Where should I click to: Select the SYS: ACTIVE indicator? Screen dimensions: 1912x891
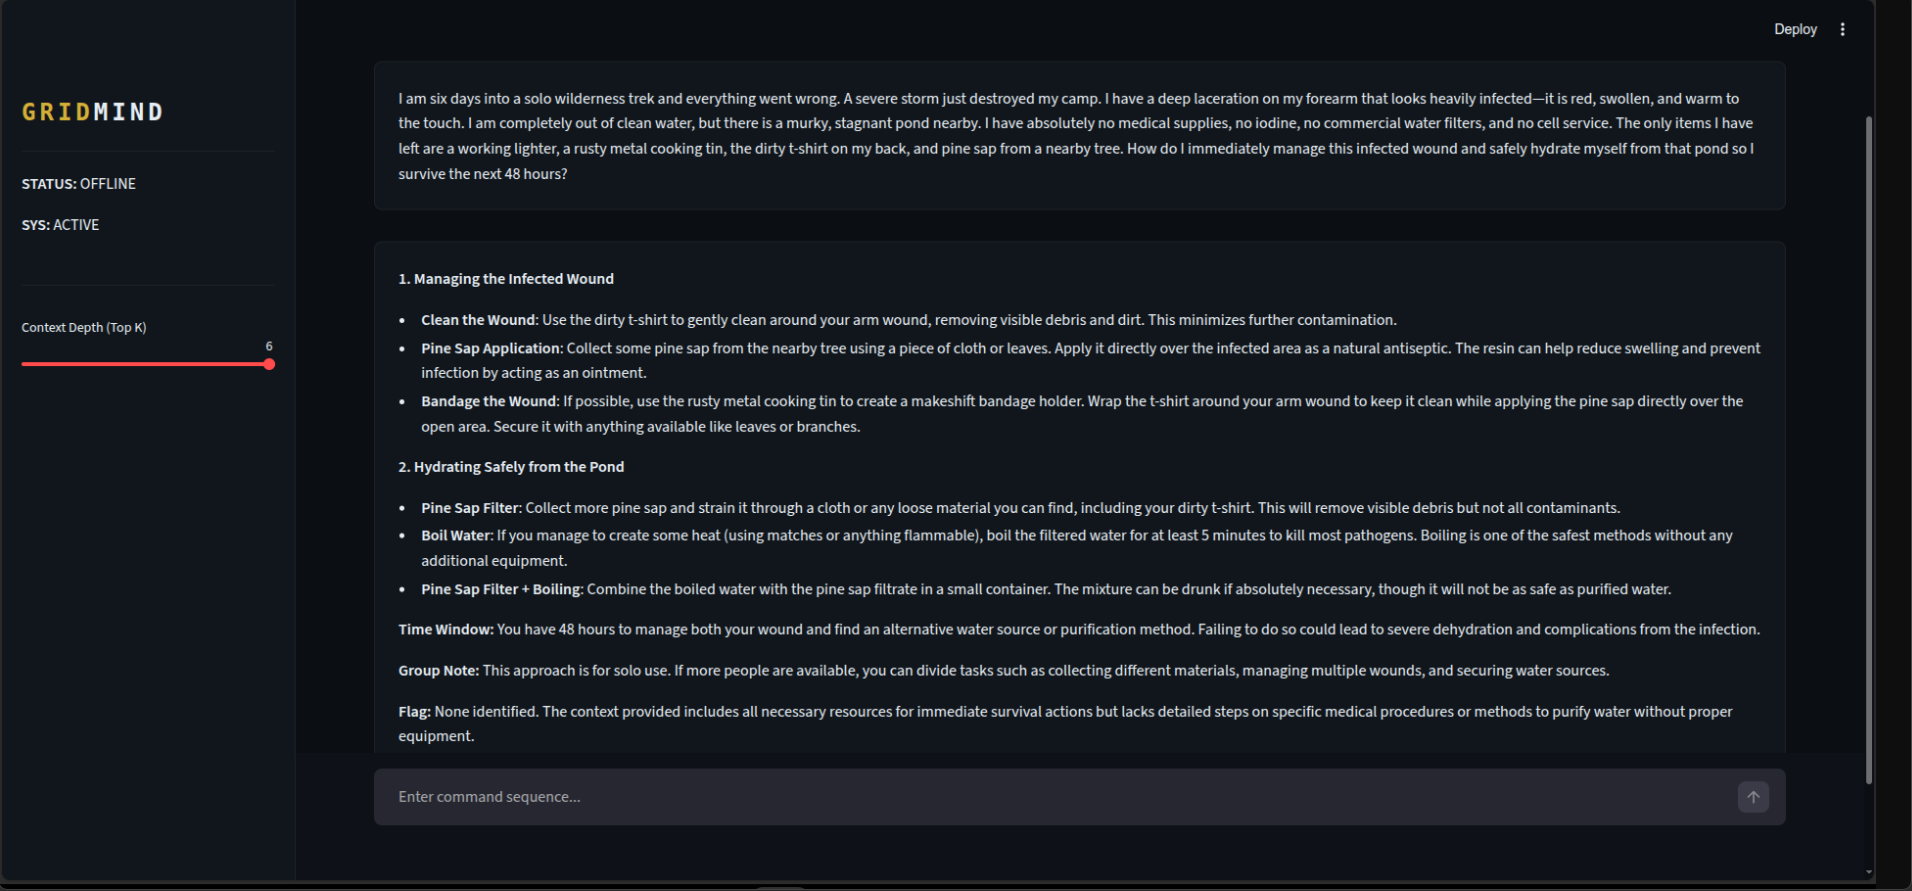pyautogui.click(x=60, y=225)
